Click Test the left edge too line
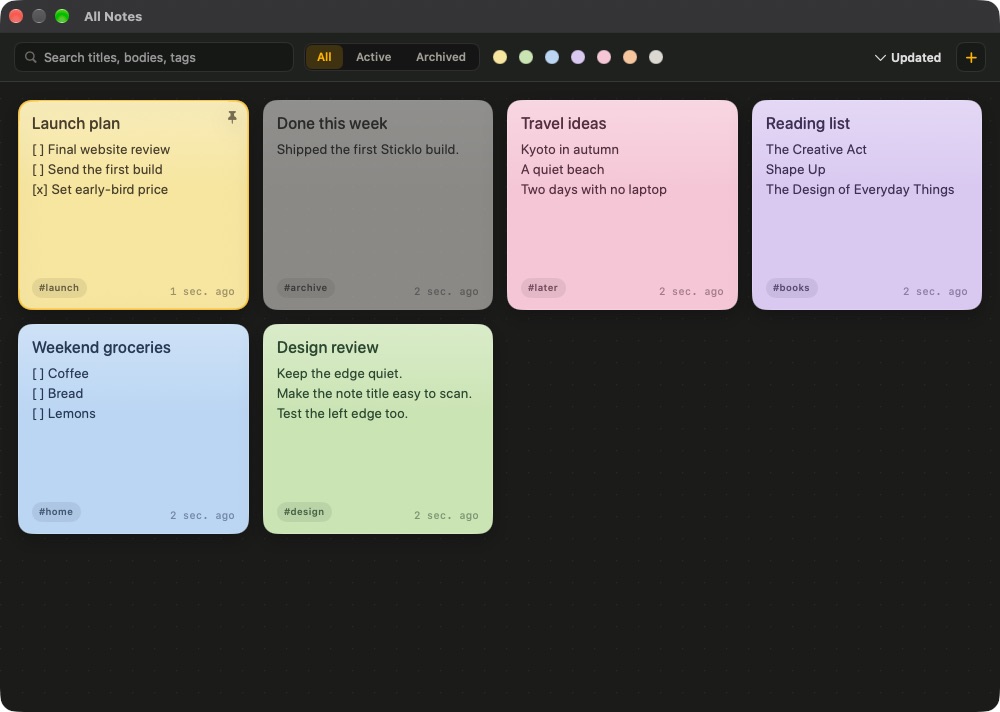 [342, 413]
